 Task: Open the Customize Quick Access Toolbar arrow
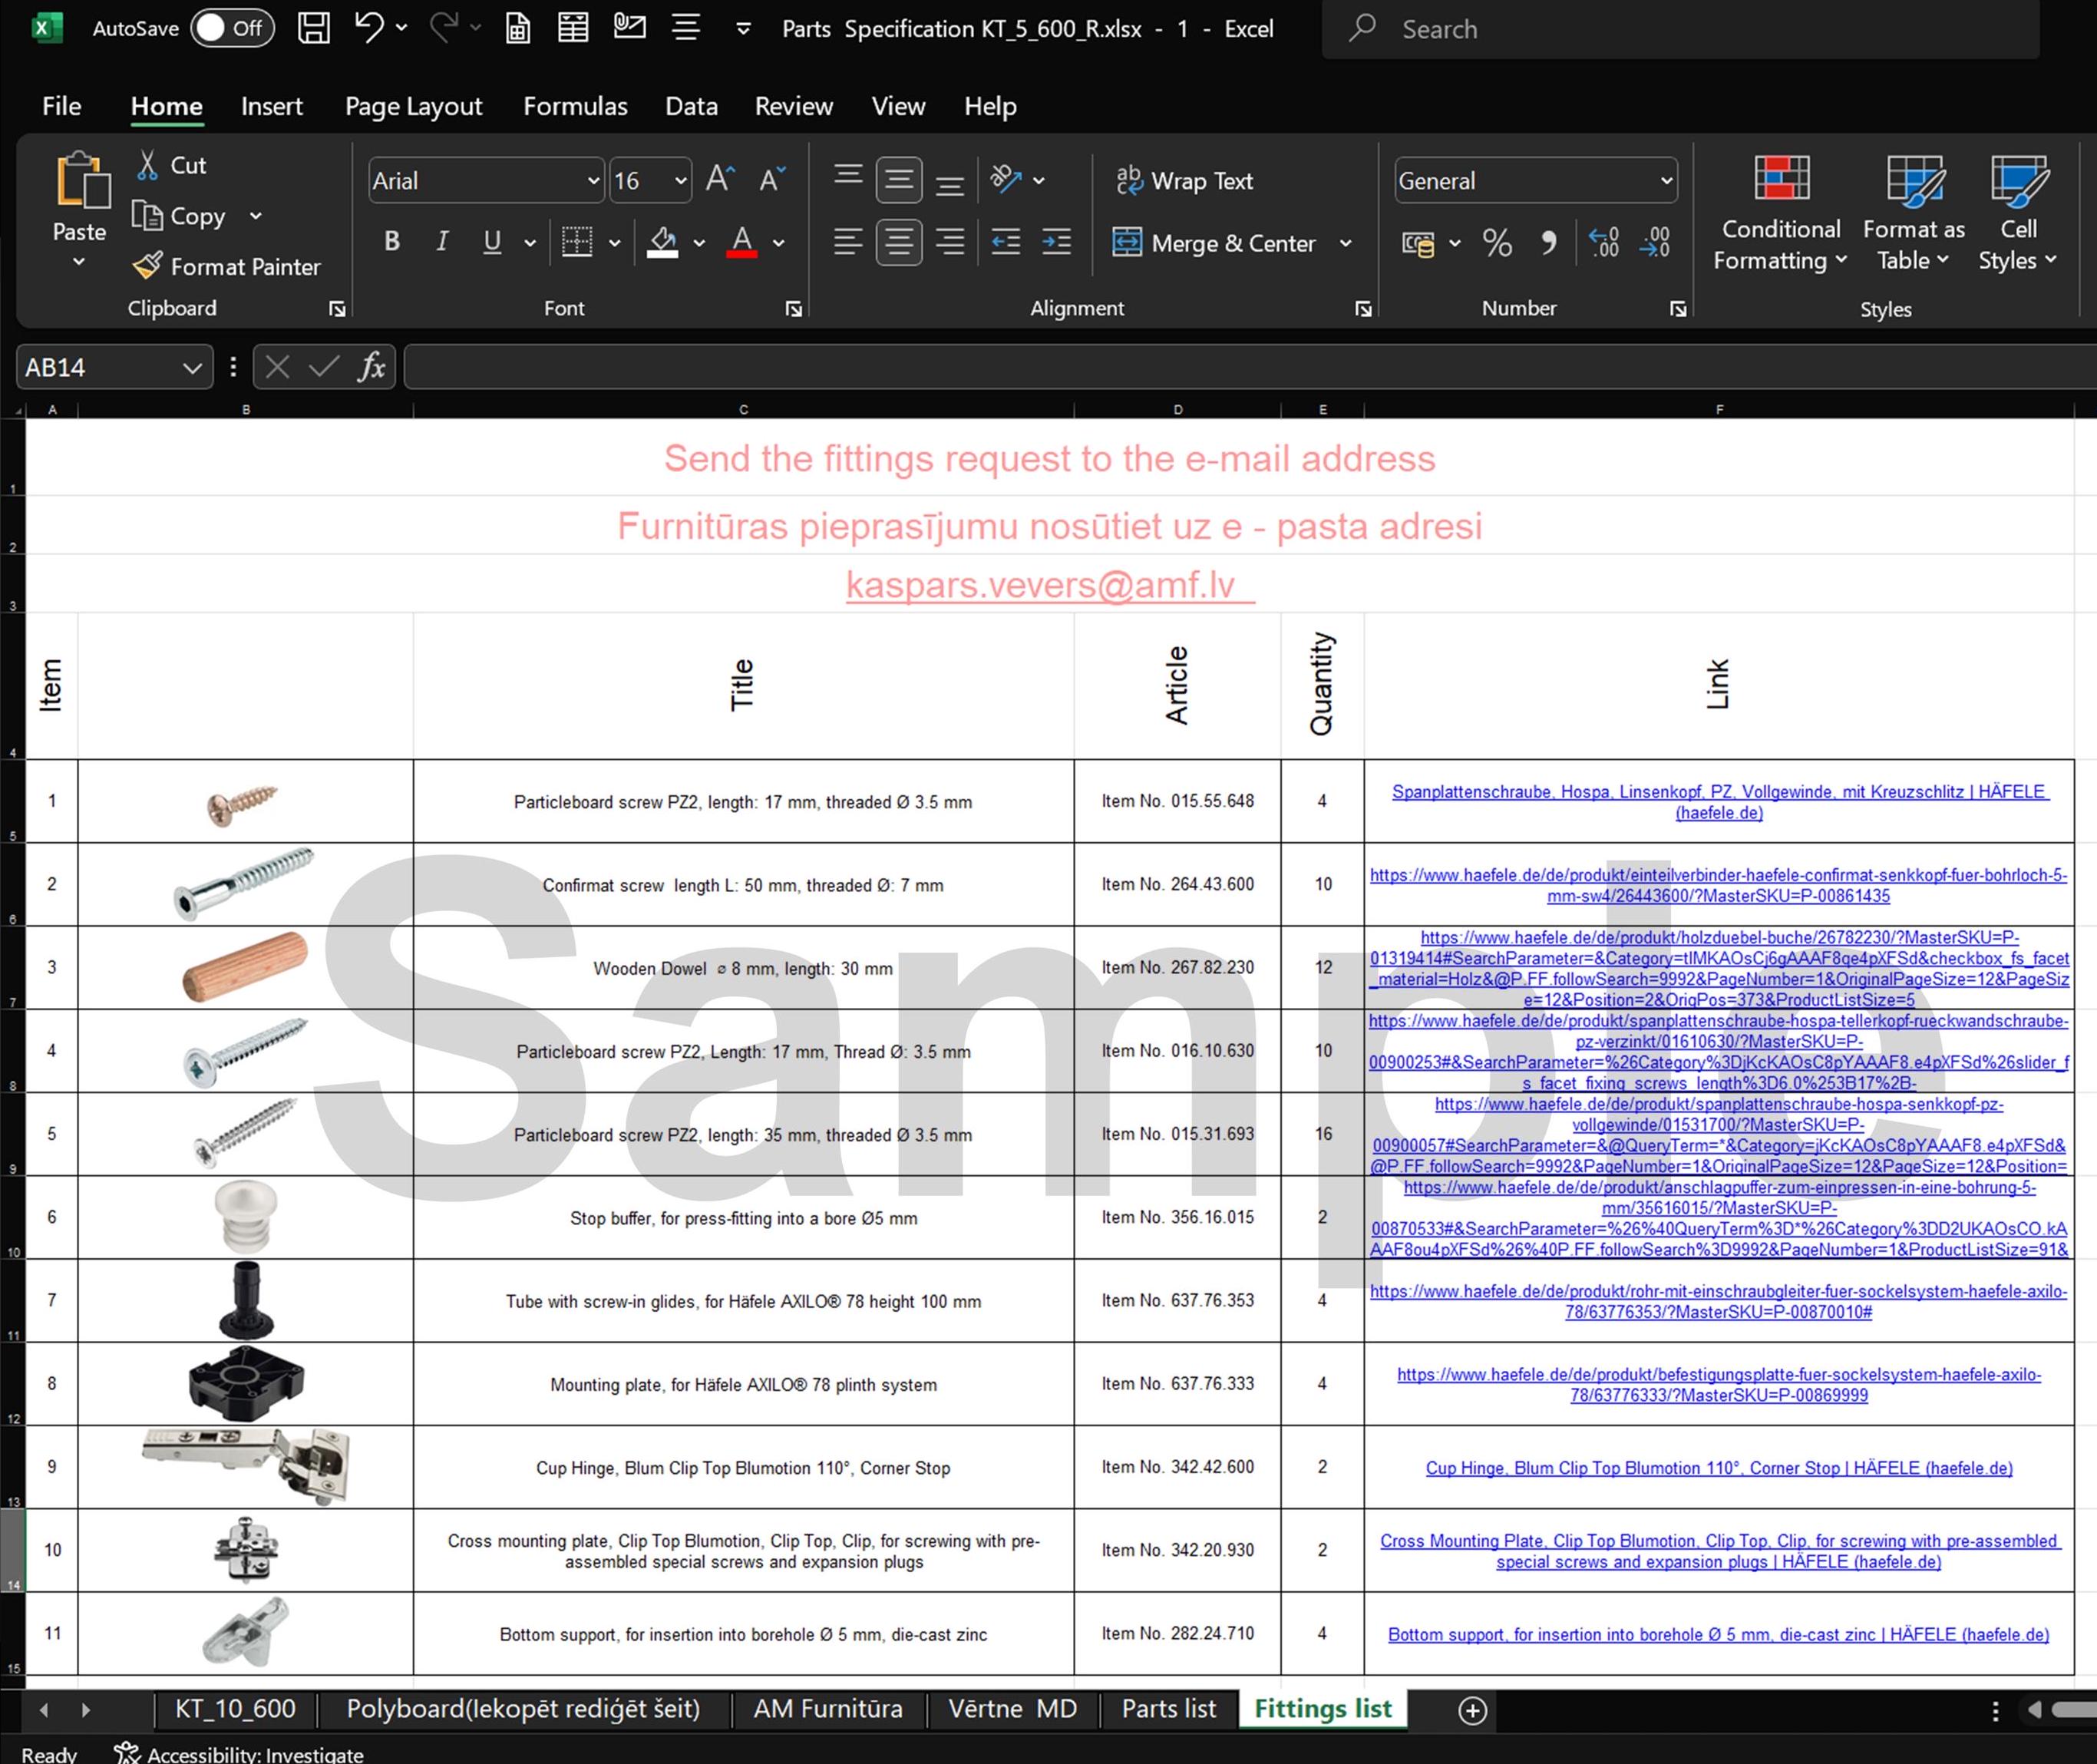click(743, 29)
